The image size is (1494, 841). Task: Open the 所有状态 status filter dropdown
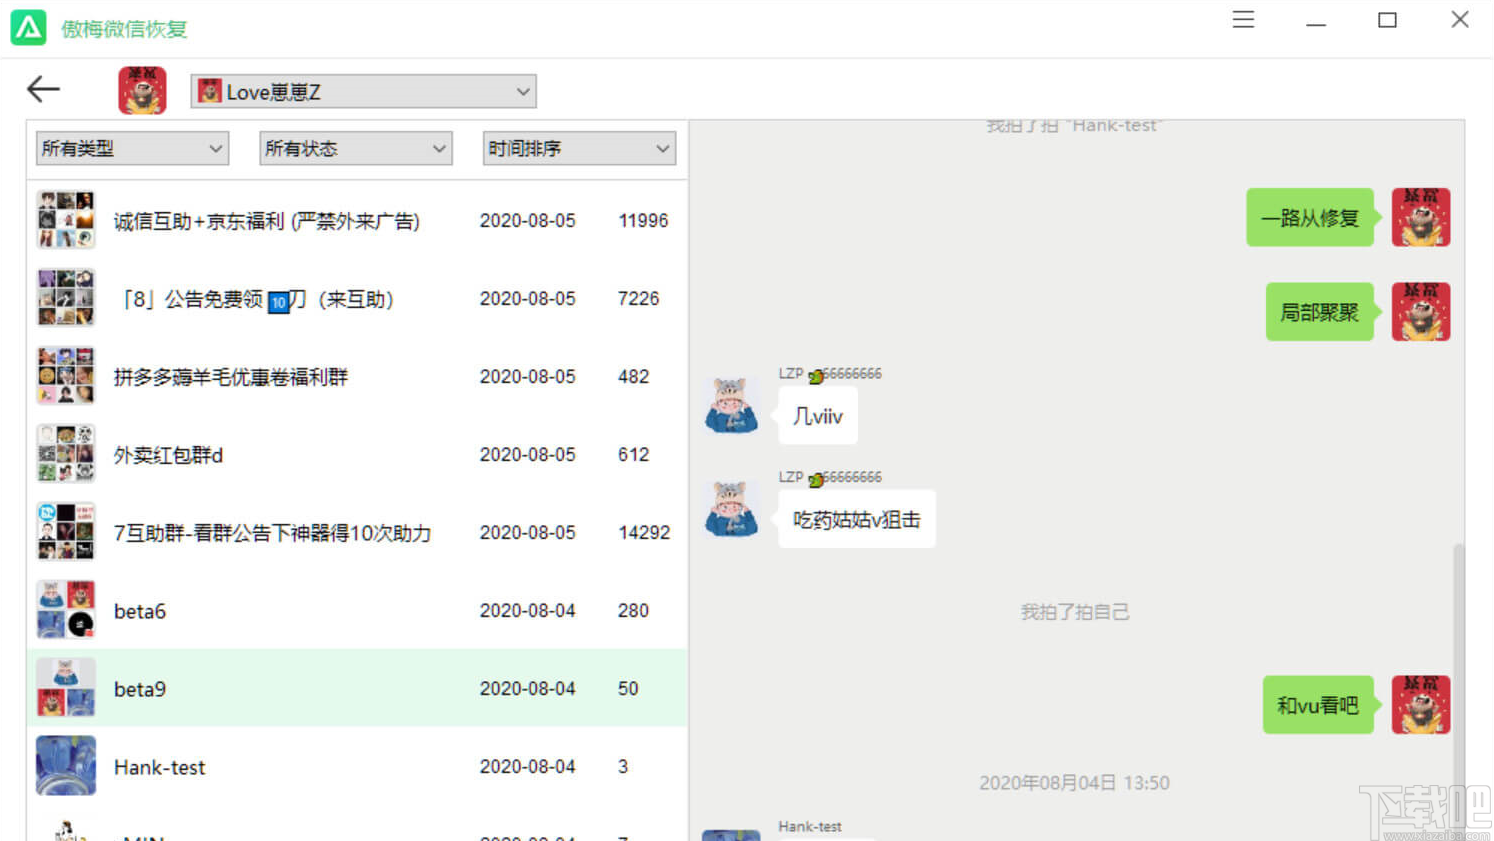click(355, 148)
